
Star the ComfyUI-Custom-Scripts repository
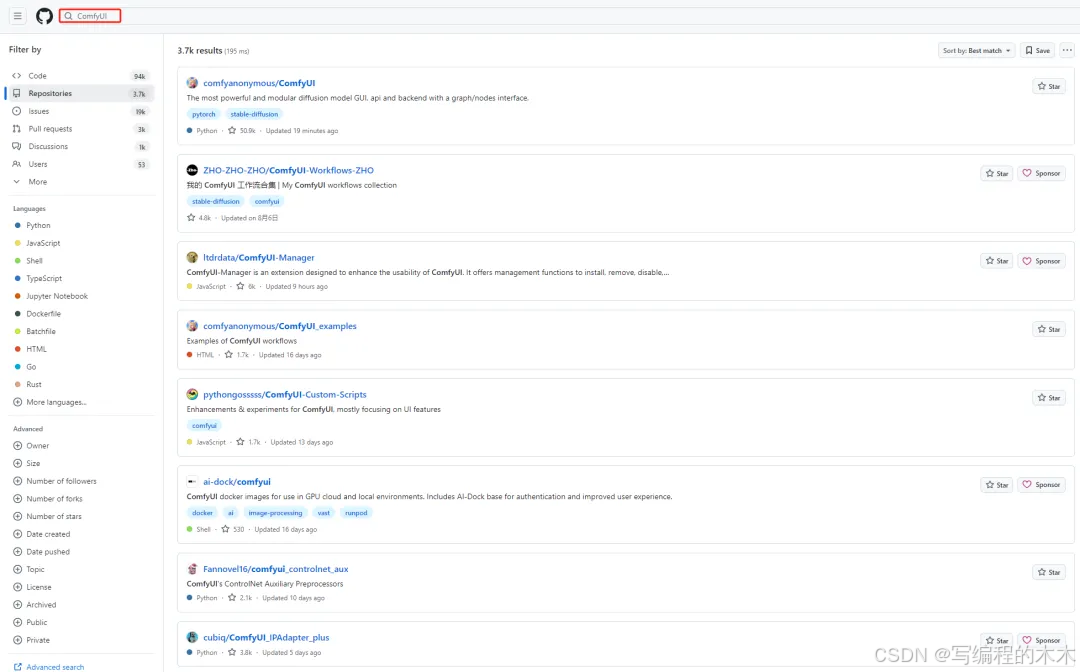(1049, 398)
